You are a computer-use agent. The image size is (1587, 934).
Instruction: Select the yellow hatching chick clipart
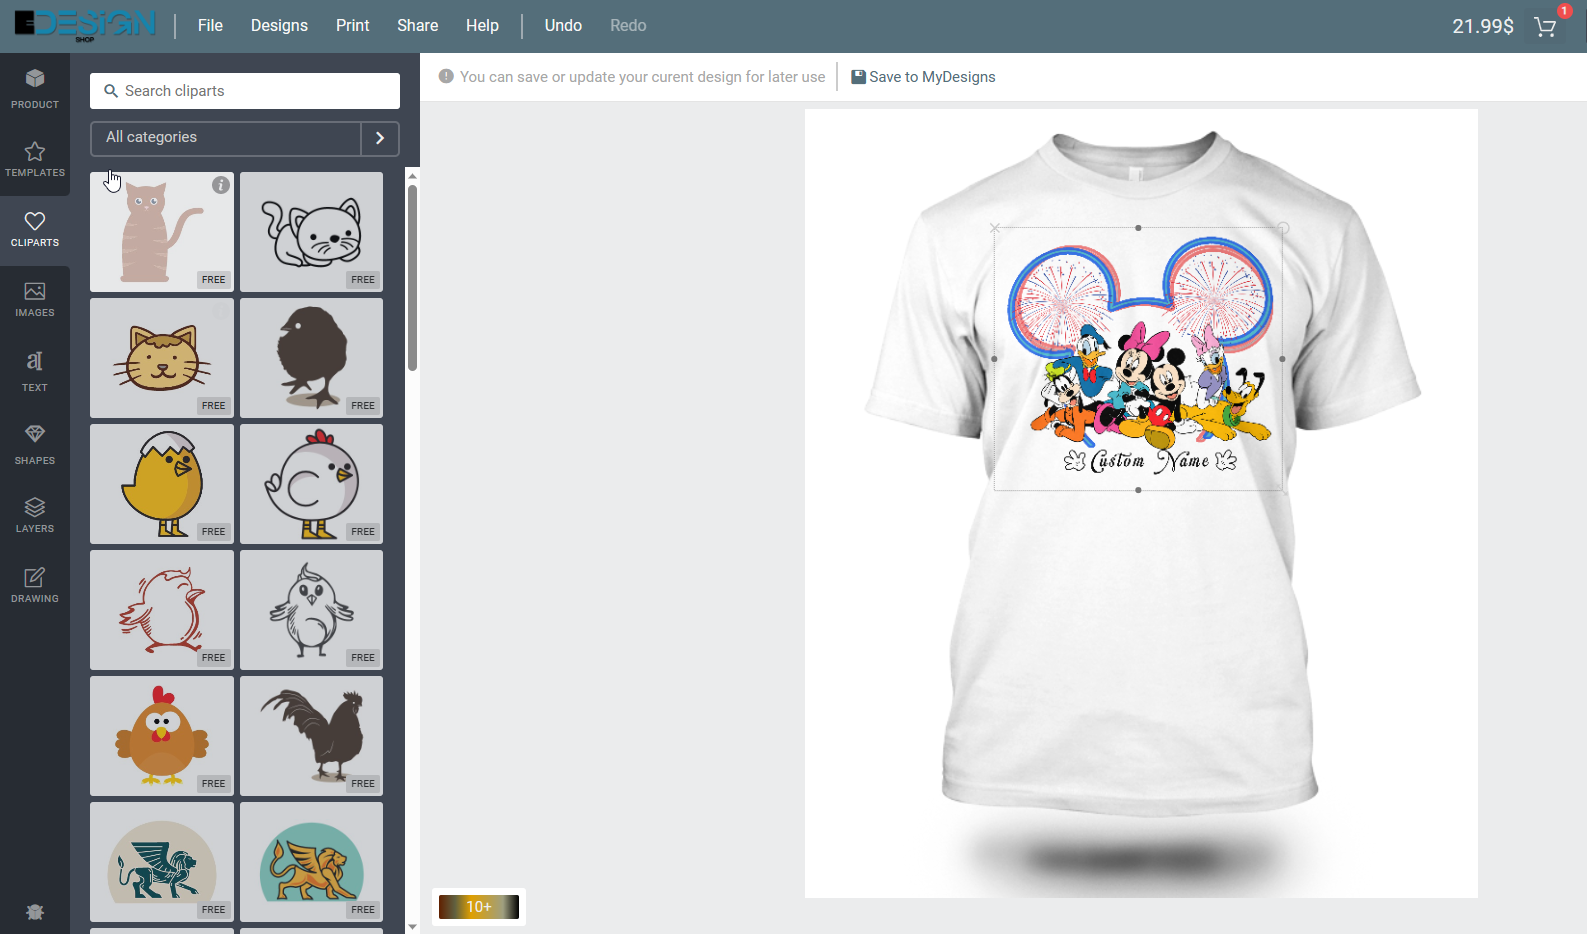coord(162,484)
